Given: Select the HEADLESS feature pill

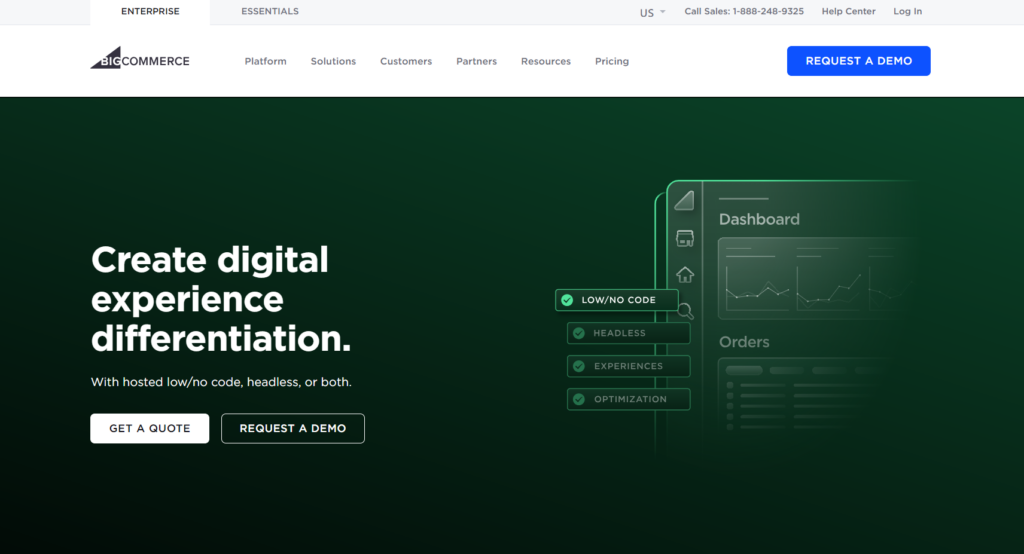Looking at the screenshot, I should pyautogui.click(x=628, y=333).
